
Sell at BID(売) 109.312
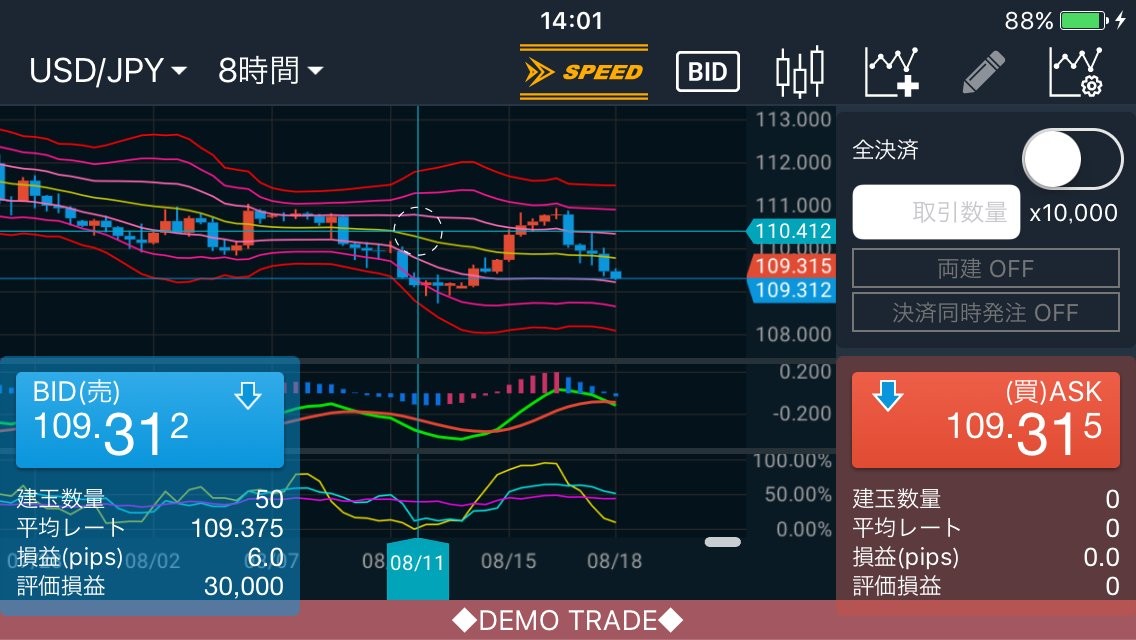[150, 420]
